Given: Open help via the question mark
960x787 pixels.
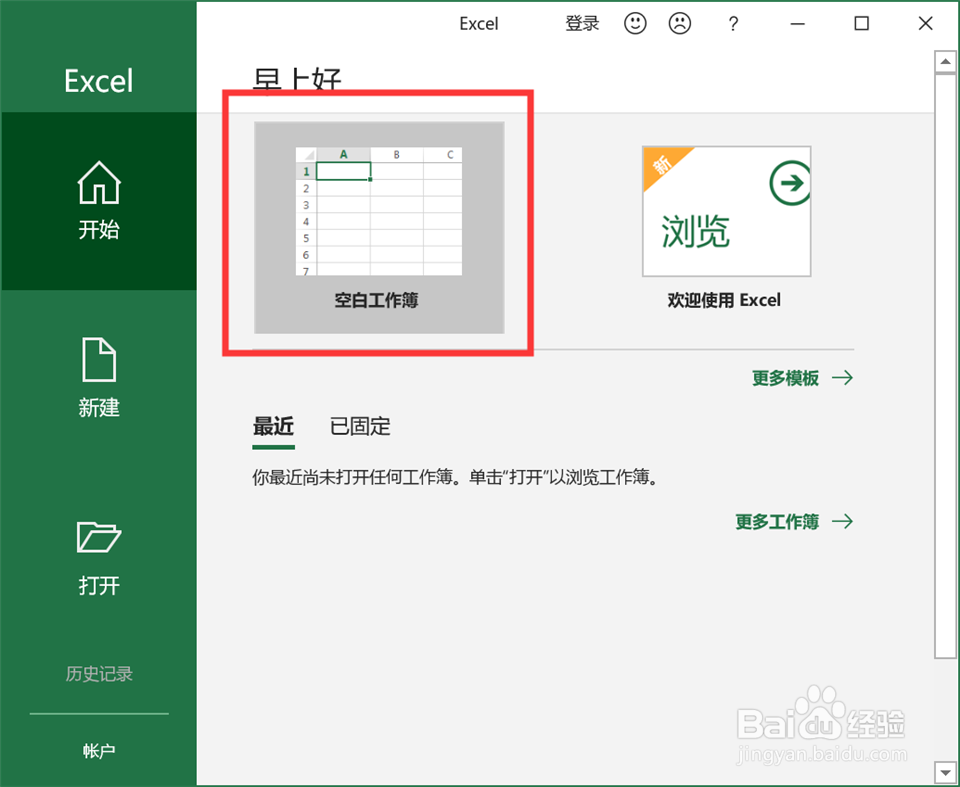Looking at the screenshot, I should coord(733,24).
